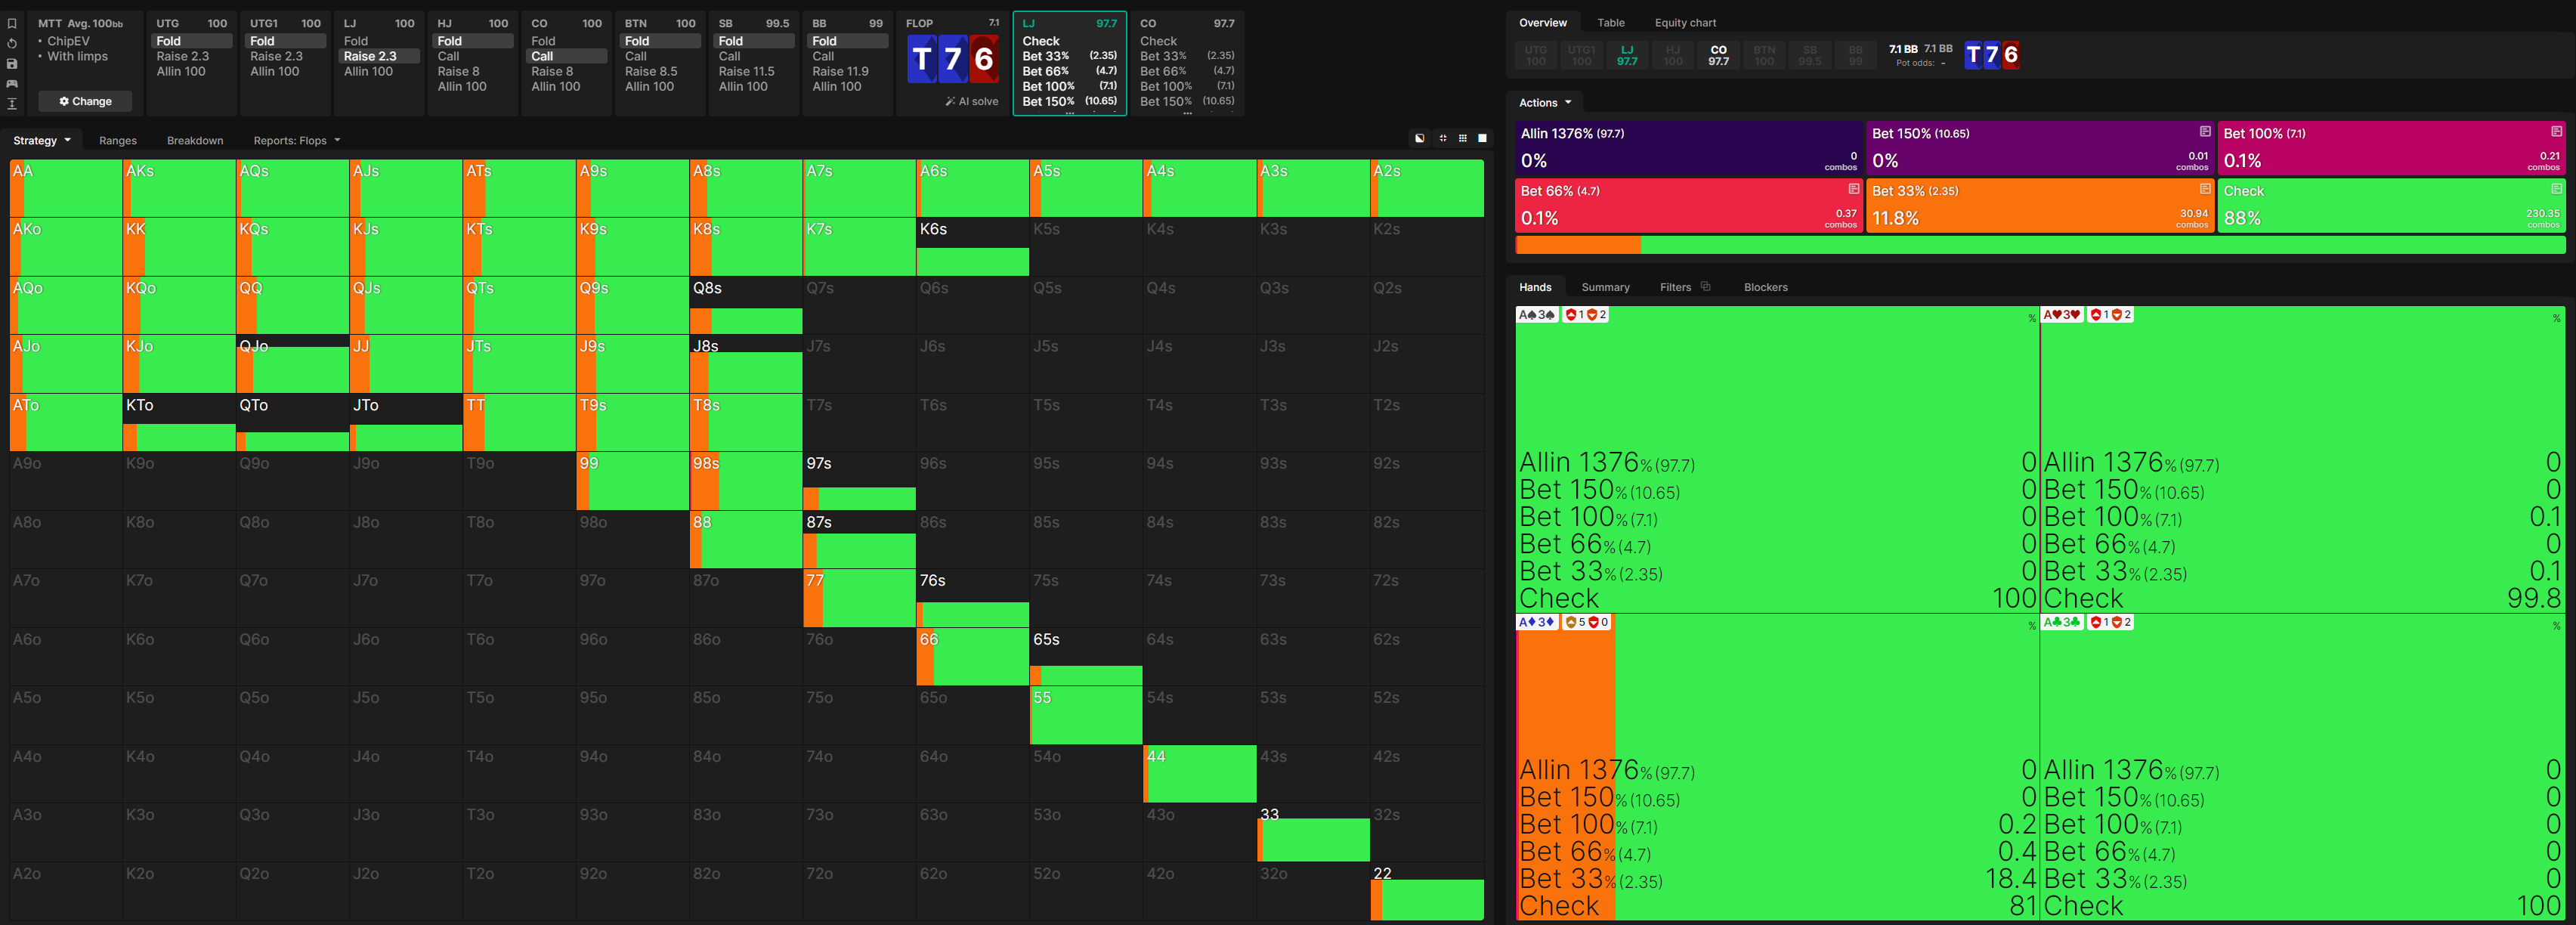This screenshot has width=2576, height=925.
Task: Toggle the half-shaded contrast matrix view
Action: click(x=1419, y=138)
